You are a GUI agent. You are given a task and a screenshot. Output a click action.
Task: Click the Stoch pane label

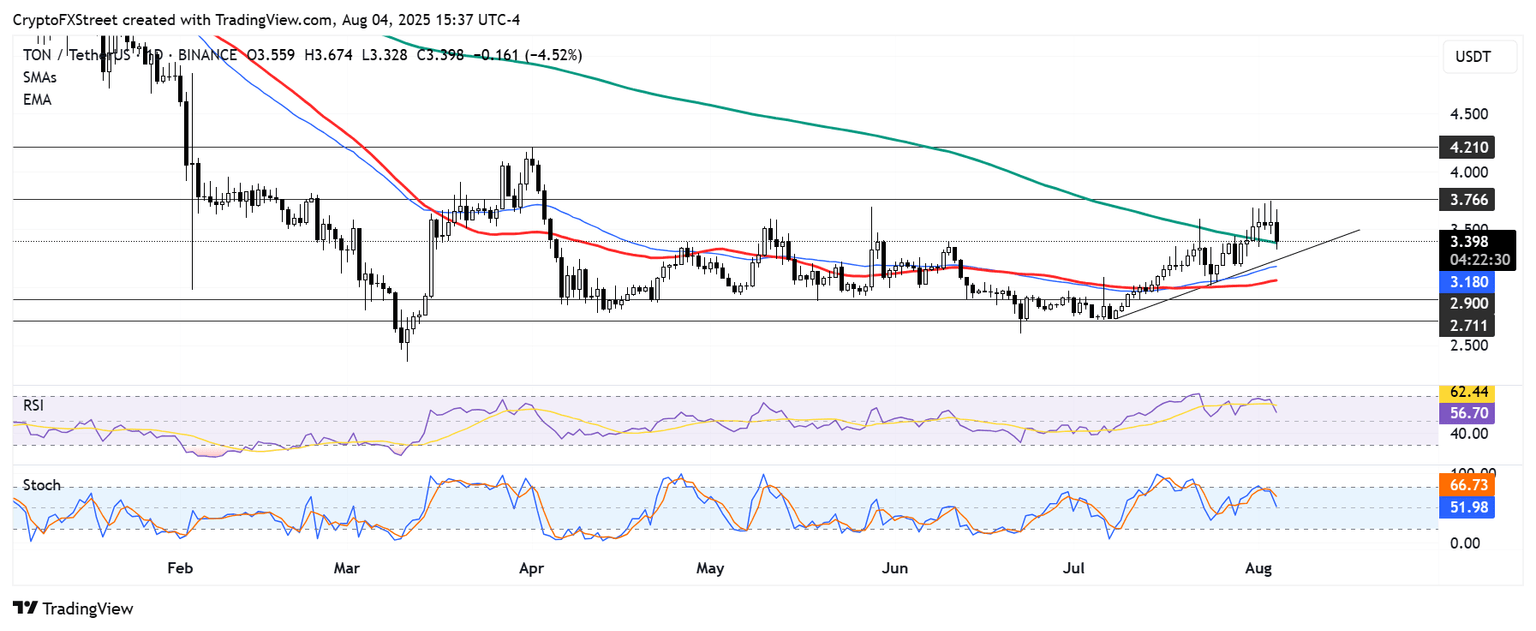[42, 485]
